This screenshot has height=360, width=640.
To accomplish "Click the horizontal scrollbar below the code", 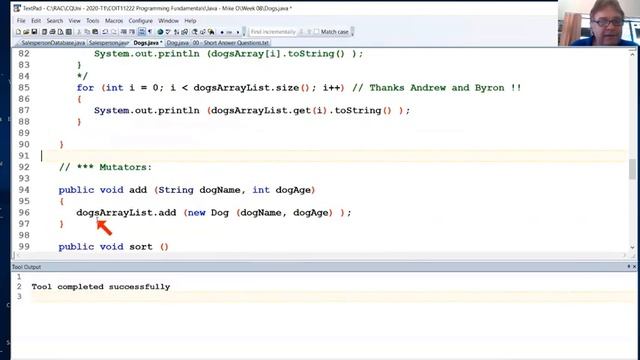I will click(320, 256).
